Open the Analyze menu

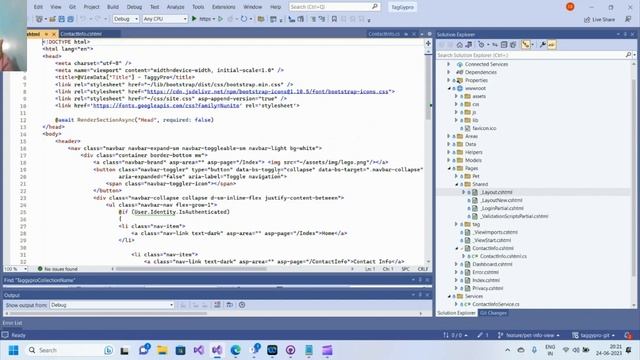pos(176,7)
